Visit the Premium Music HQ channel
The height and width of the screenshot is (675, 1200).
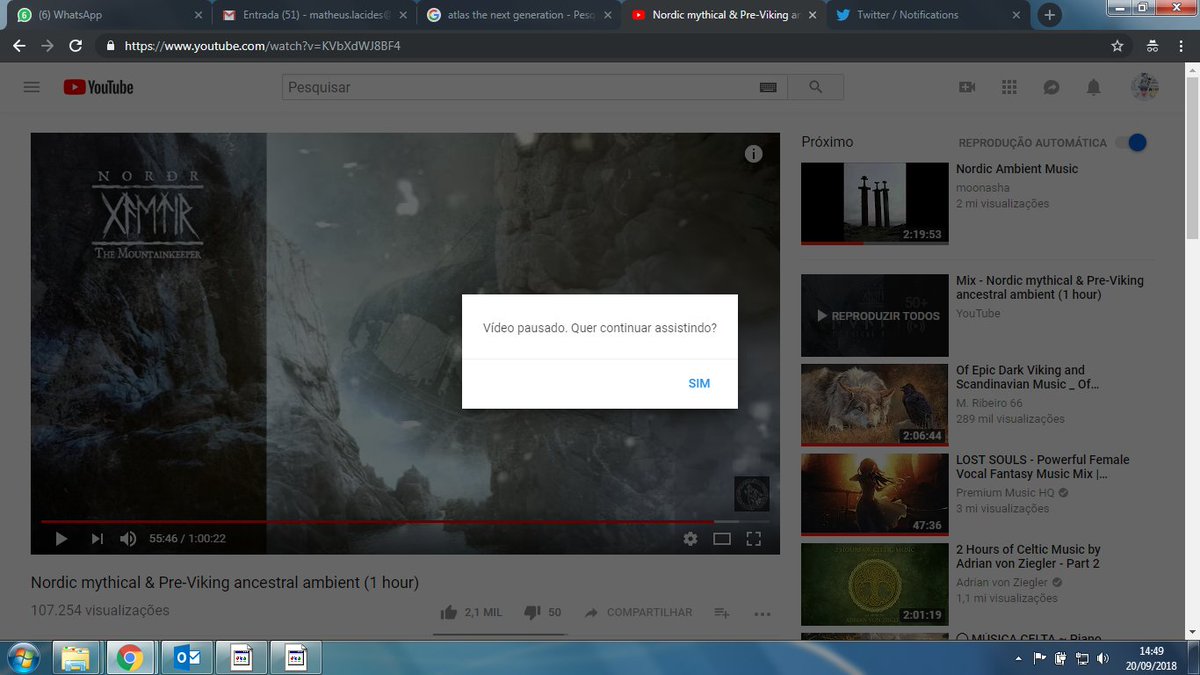(1005, 493)
